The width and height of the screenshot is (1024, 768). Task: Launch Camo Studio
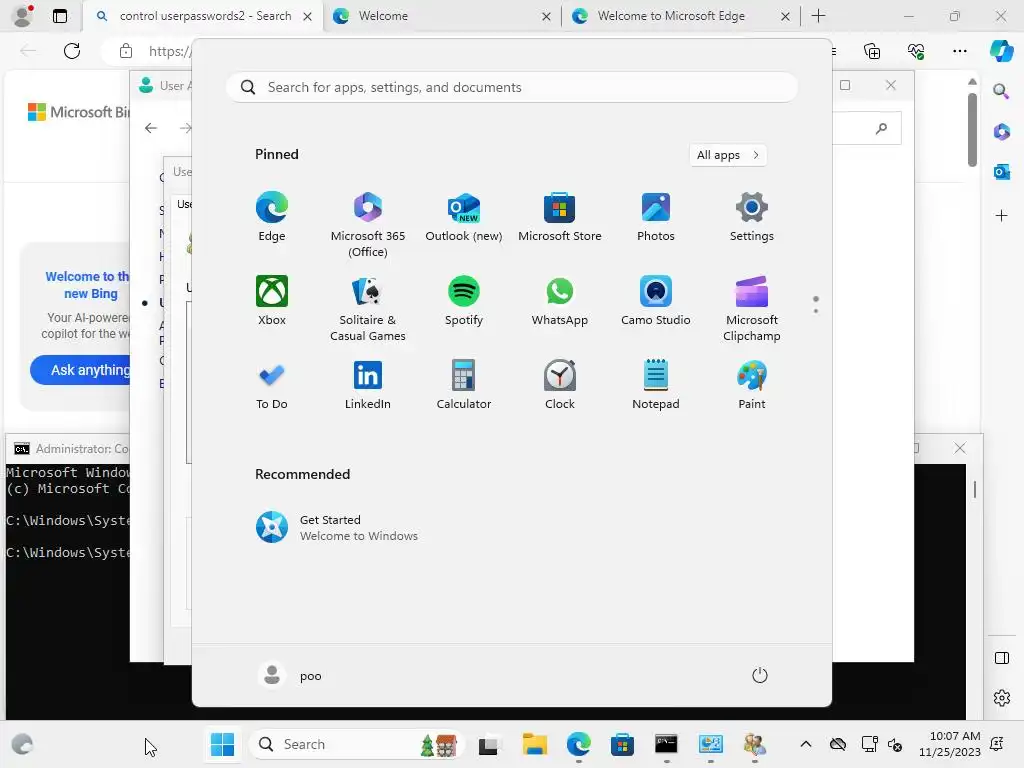(x=656, y=300)
